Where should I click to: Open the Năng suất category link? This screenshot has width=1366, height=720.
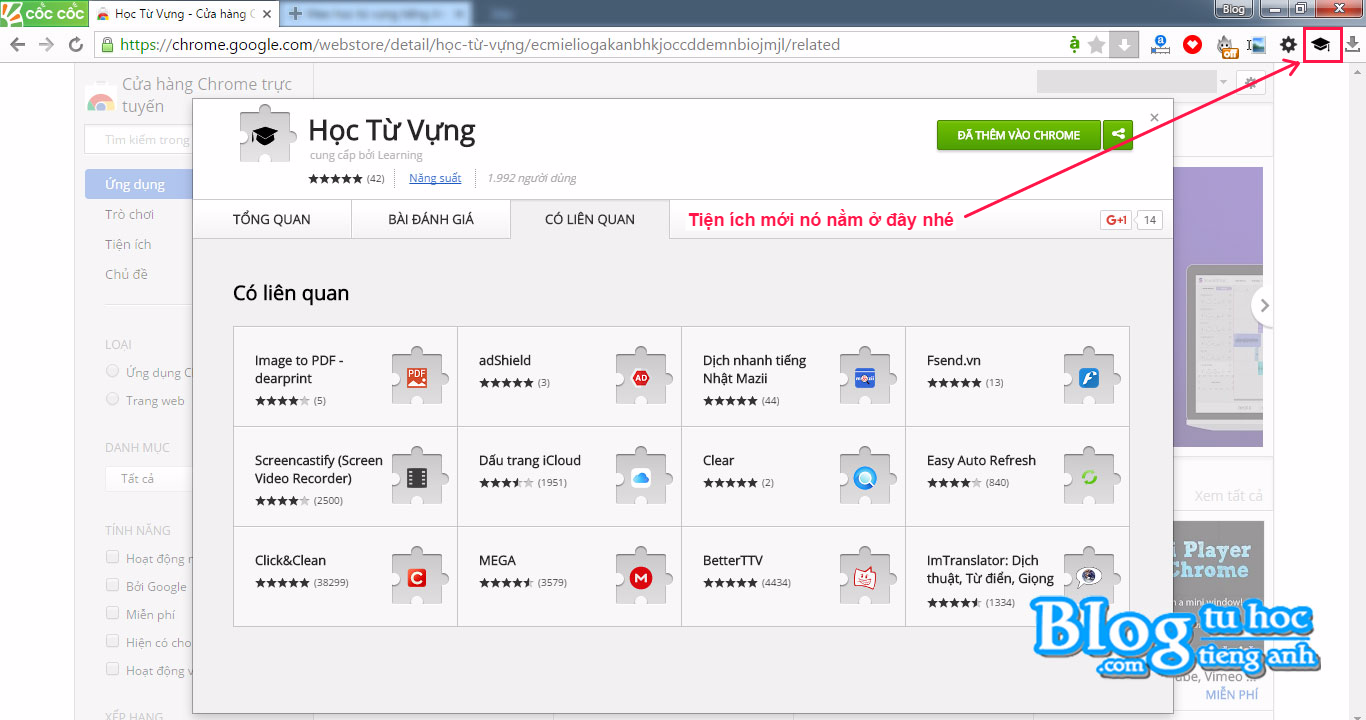[x=435, y=178]
